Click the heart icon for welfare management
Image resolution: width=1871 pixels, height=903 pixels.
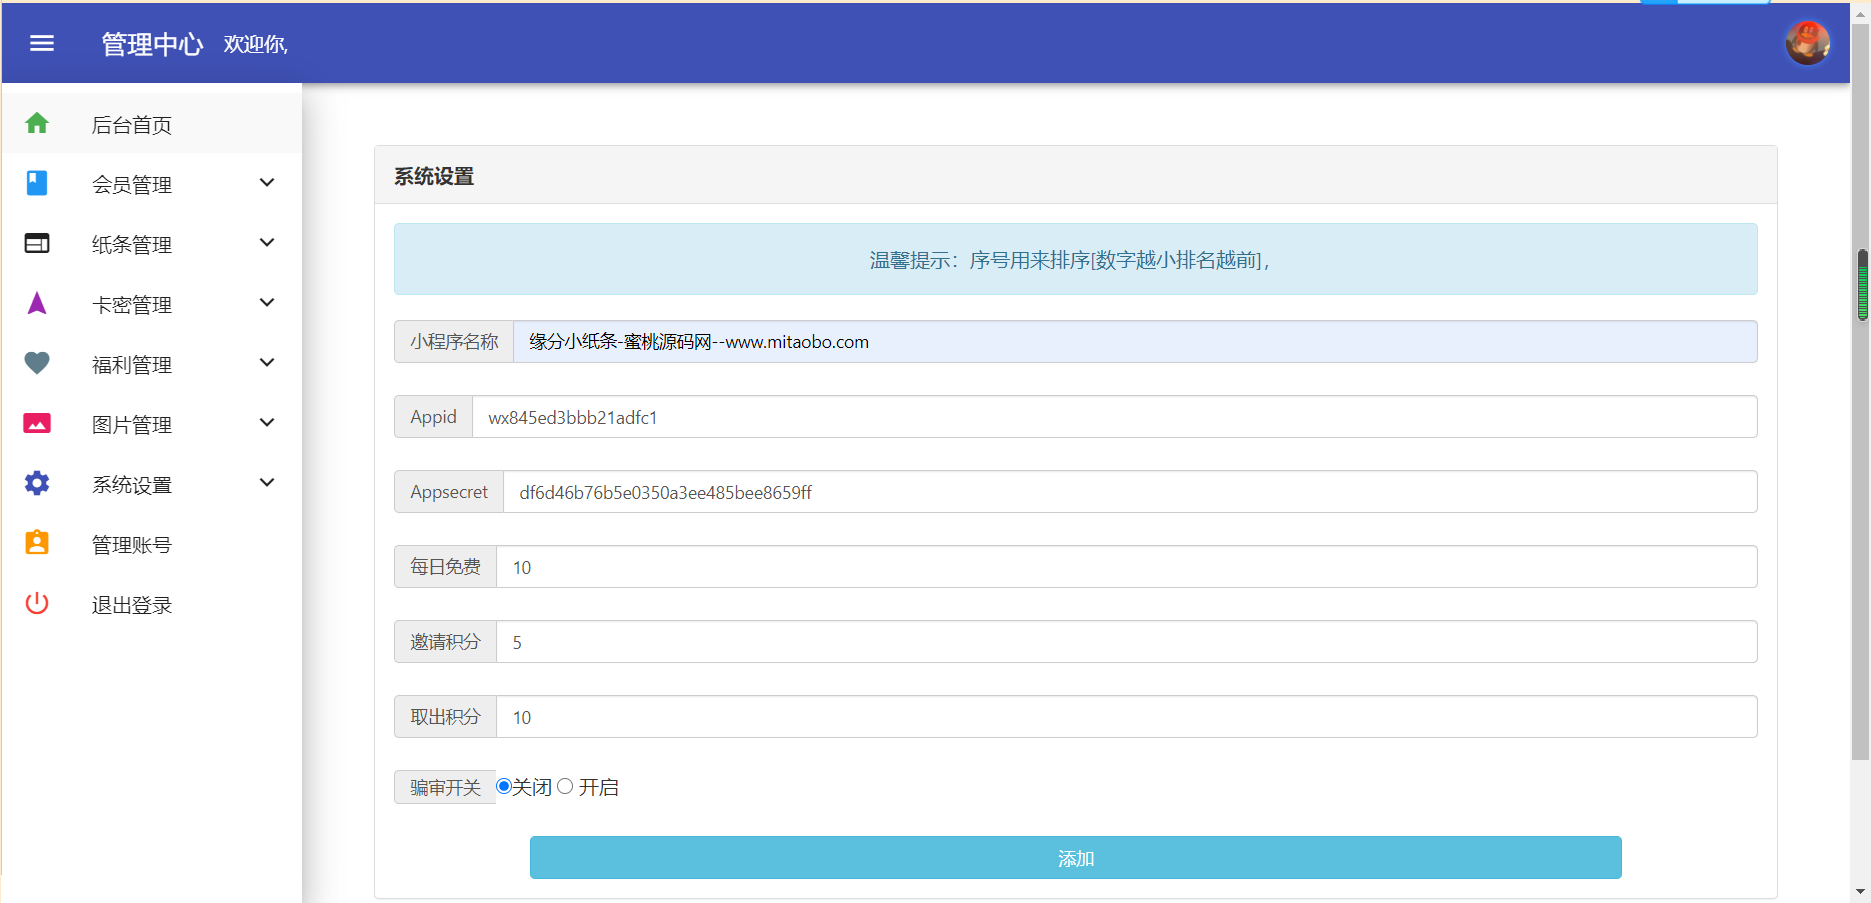tap(37, 363)
